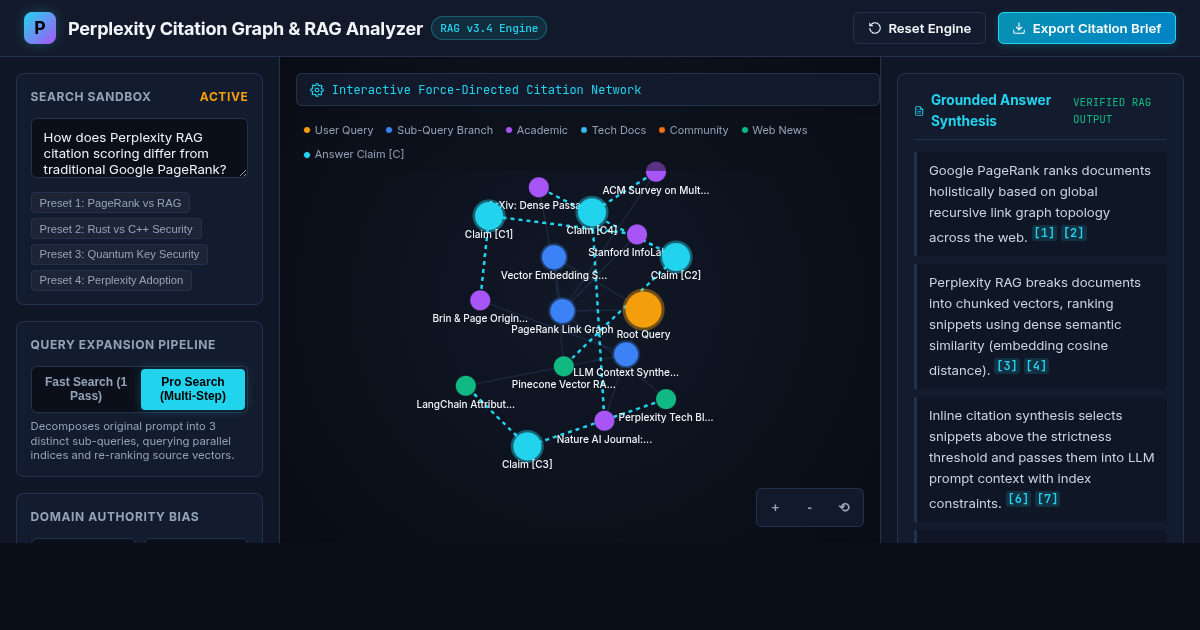This screenshot has width=1200, height=630.
Task: Click the Web News legend entry
Action: click(775, 130)
